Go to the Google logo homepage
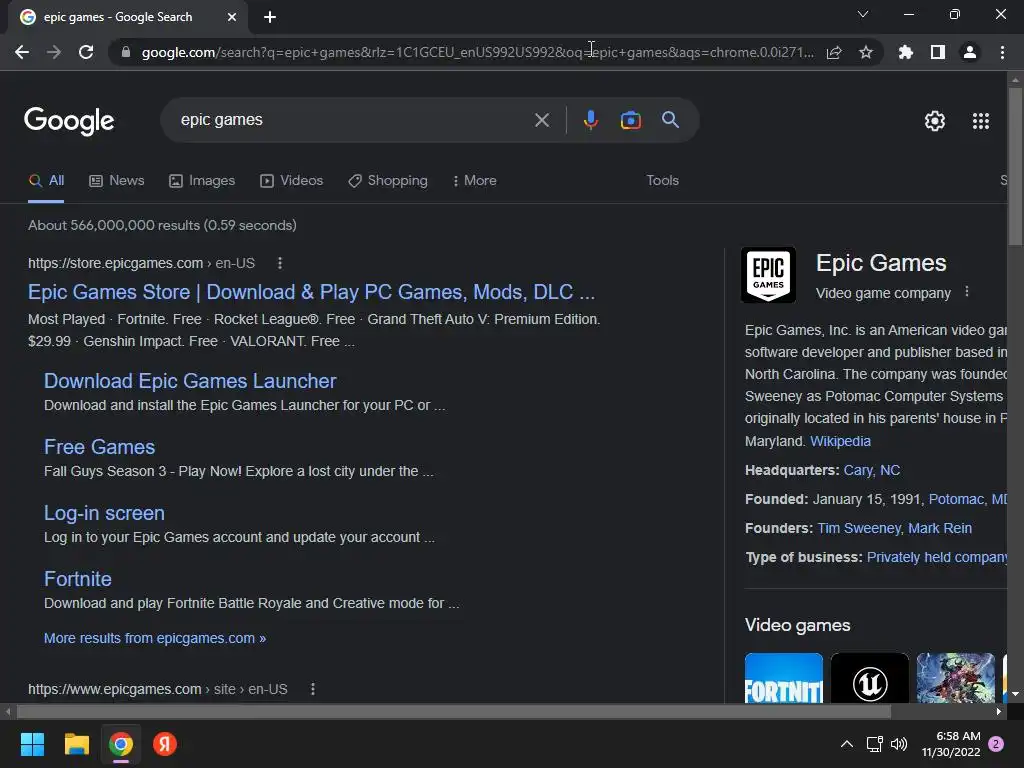This screenshot has width=1024, height=768. pyautogui.click(x=69, y=121)
